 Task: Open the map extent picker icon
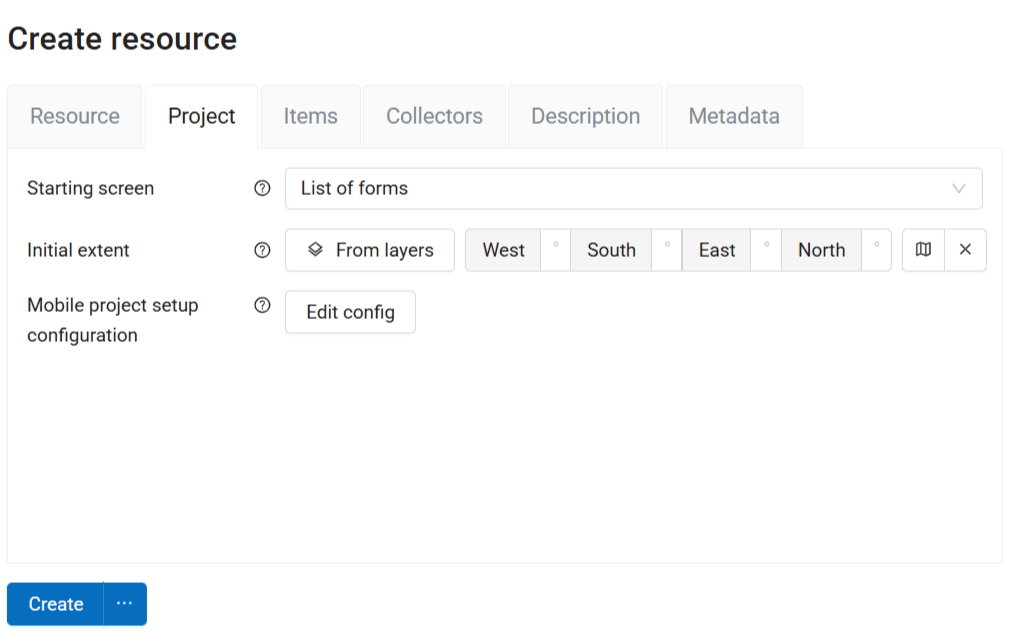tap(923, 250)
